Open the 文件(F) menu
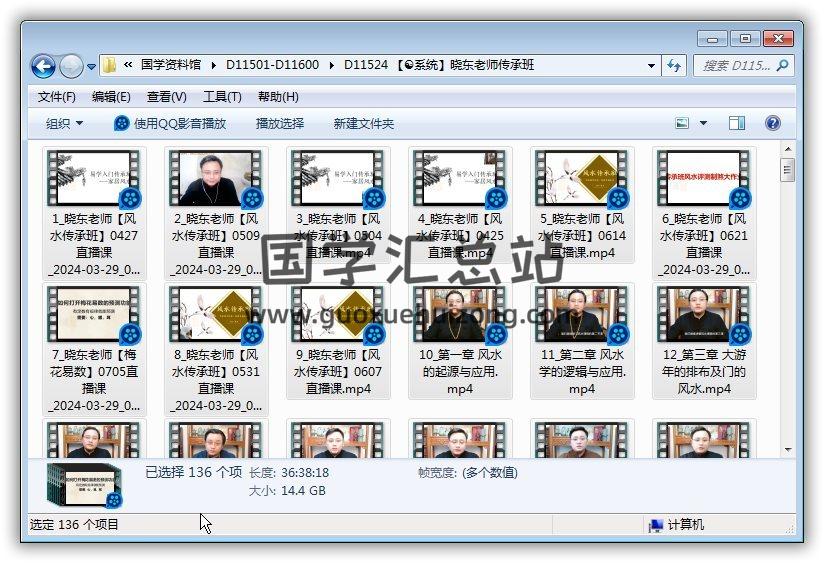The image size is (824, 563). (57, 97)
